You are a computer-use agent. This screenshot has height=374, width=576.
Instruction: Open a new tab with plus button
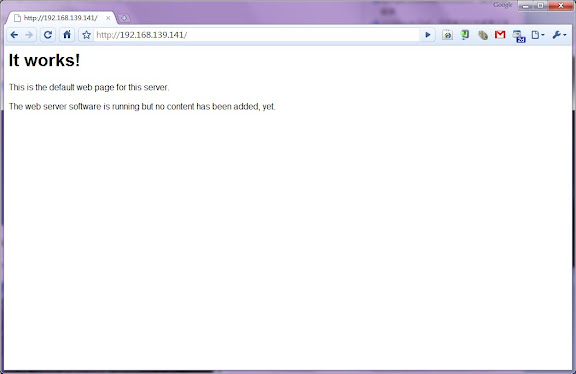click(124, 18)
